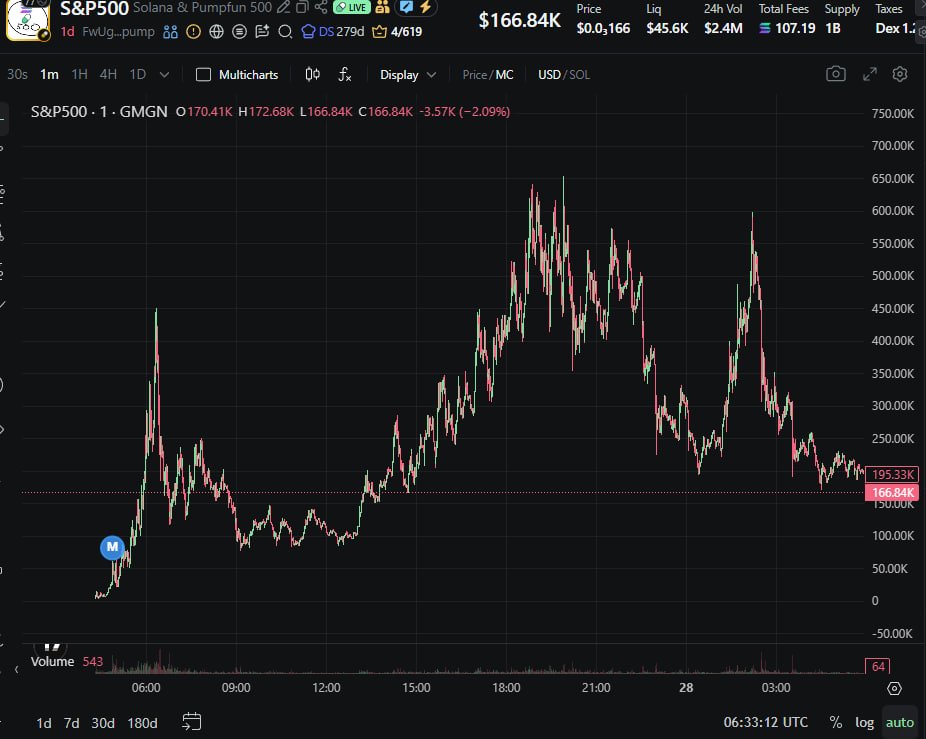The width and height of the screenshot is (926, 739).
Task: Click the yellow warning exclamation icon
Action: pos(193,31)
